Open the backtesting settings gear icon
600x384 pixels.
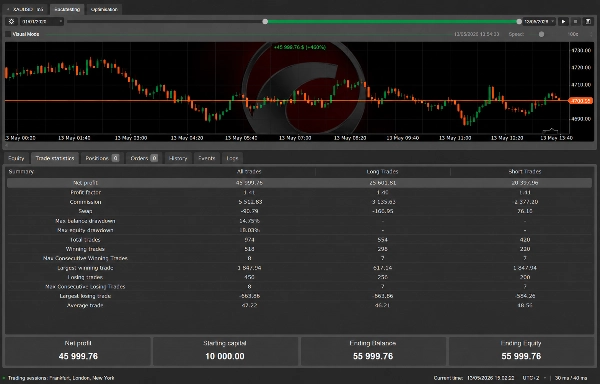pyautogui.click(x=11, y=21)
